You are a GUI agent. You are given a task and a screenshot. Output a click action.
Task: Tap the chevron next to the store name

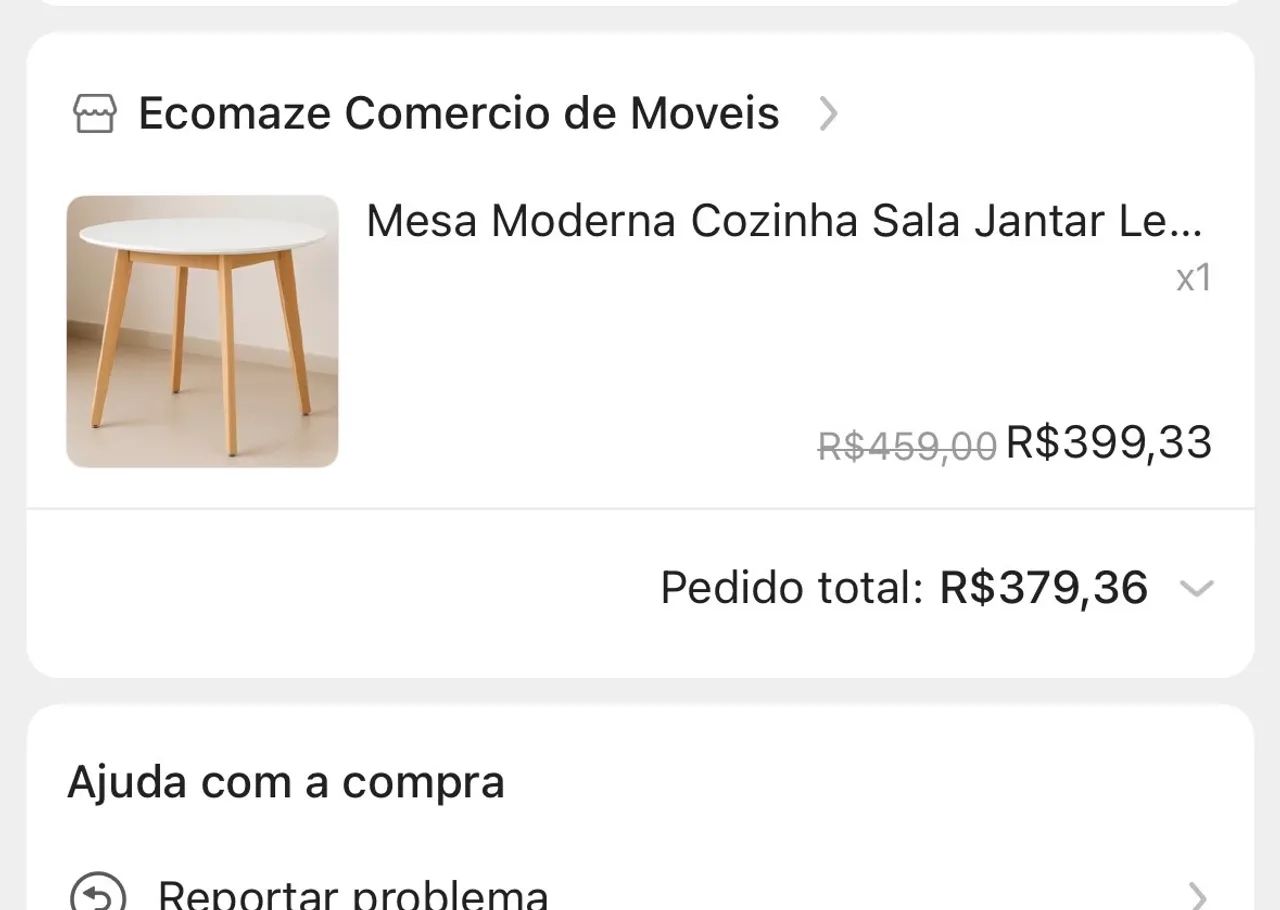[828, 113]
